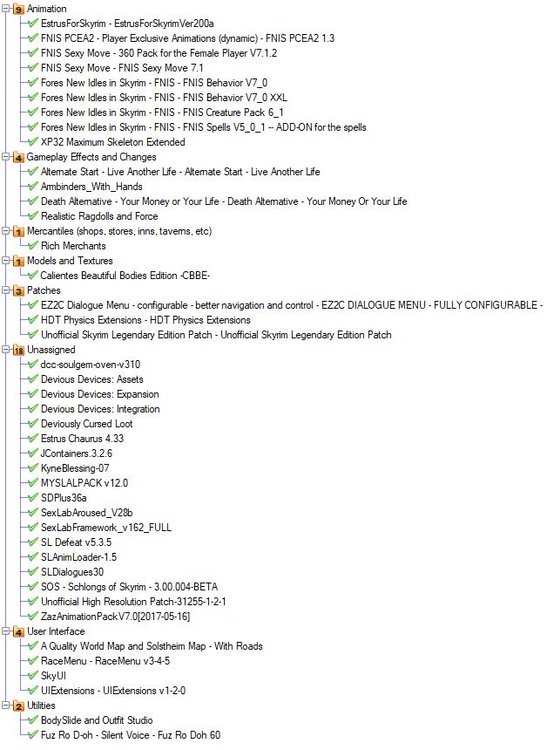The image size is (554, 750).
Task: Click checkmark icon beside KyneBlessing-07
Action: 33,468
